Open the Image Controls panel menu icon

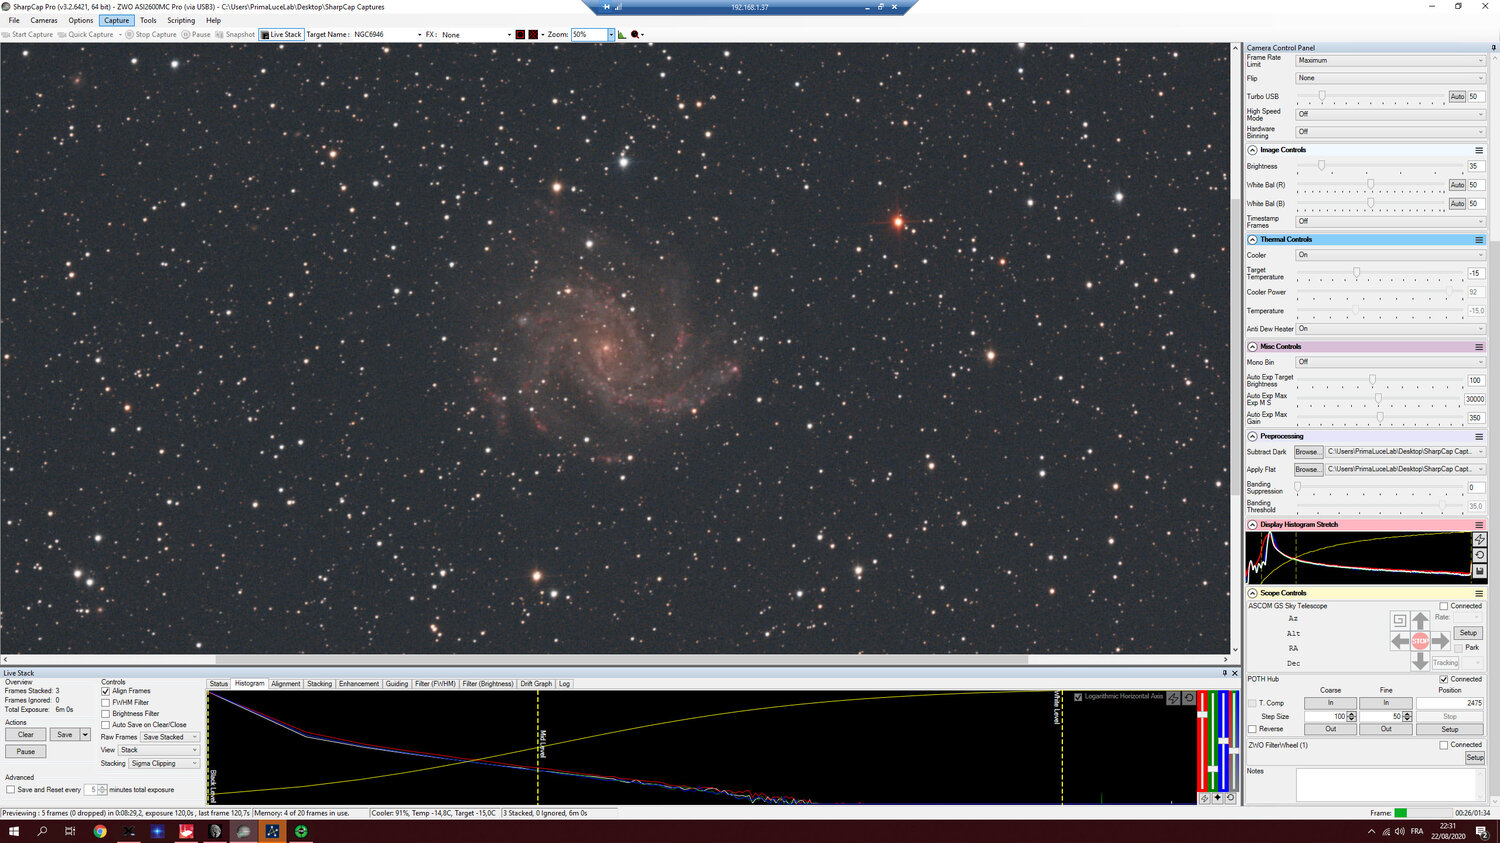1479,150
